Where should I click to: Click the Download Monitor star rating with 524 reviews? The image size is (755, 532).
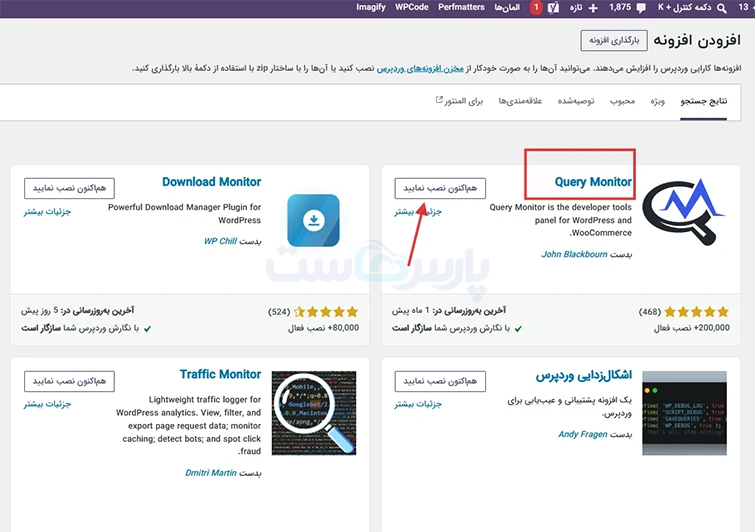(326, 312)
